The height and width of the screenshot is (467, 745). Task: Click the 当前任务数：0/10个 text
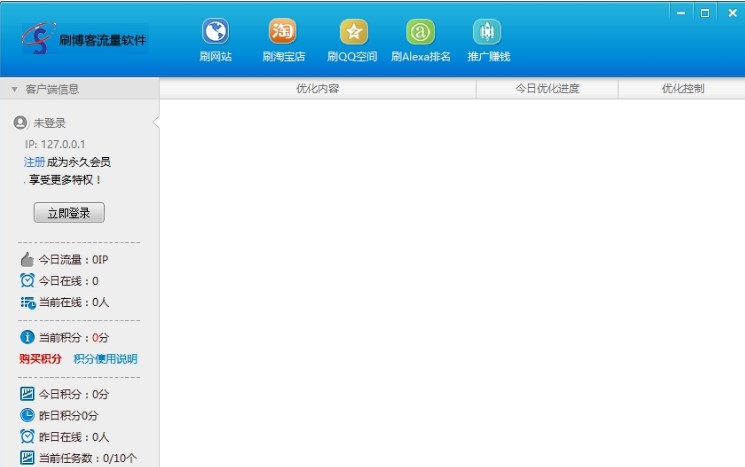[x=87, y=458]
